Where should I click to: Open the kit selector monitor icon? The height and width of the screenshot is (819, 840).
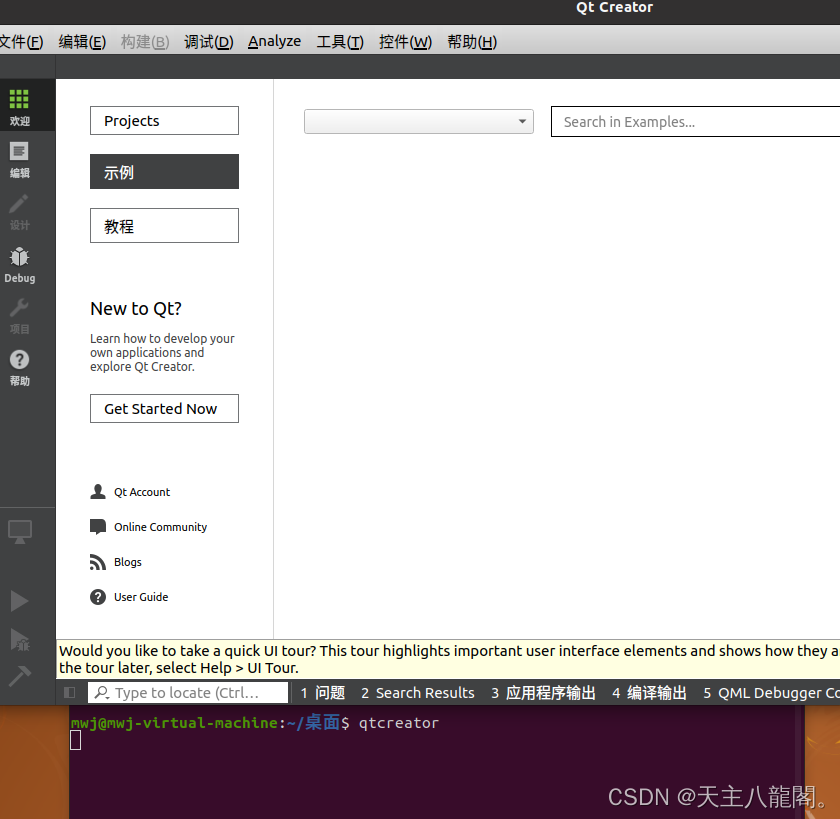20,532
